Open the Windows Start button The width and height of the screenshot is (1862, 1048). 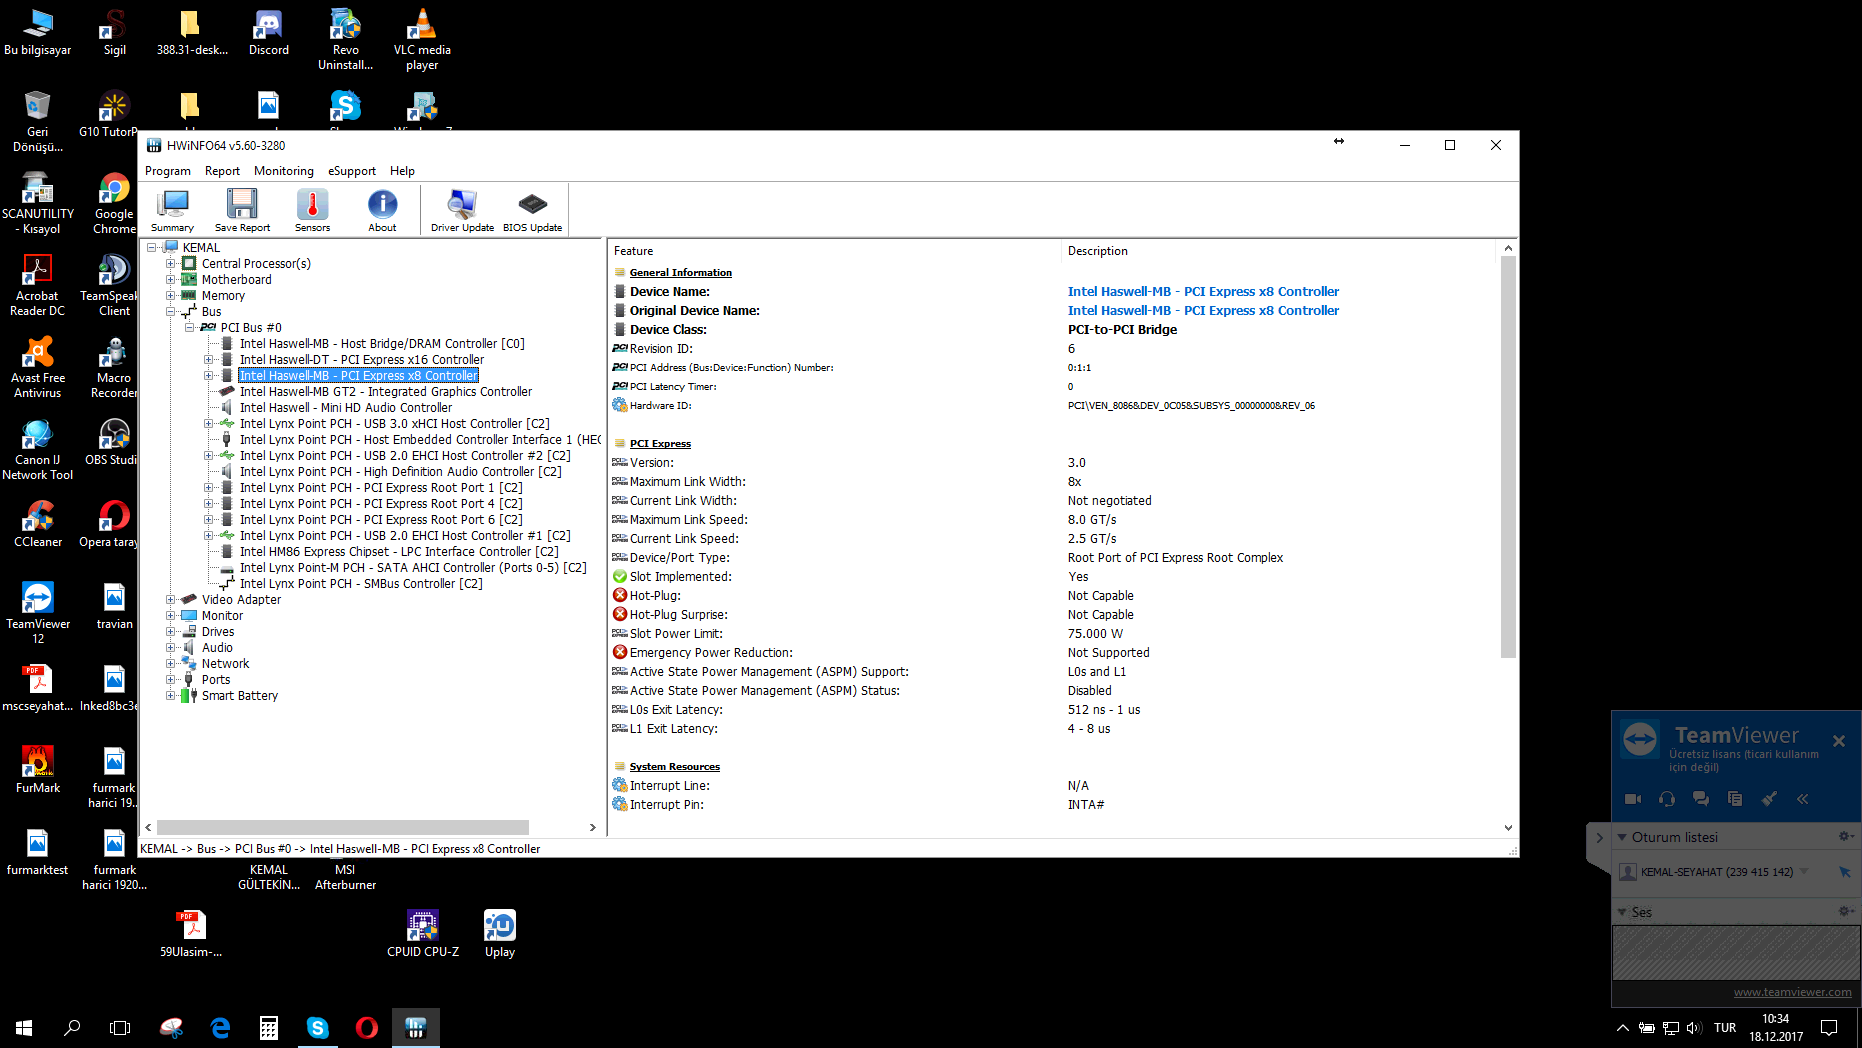[x=24, y=1027]
